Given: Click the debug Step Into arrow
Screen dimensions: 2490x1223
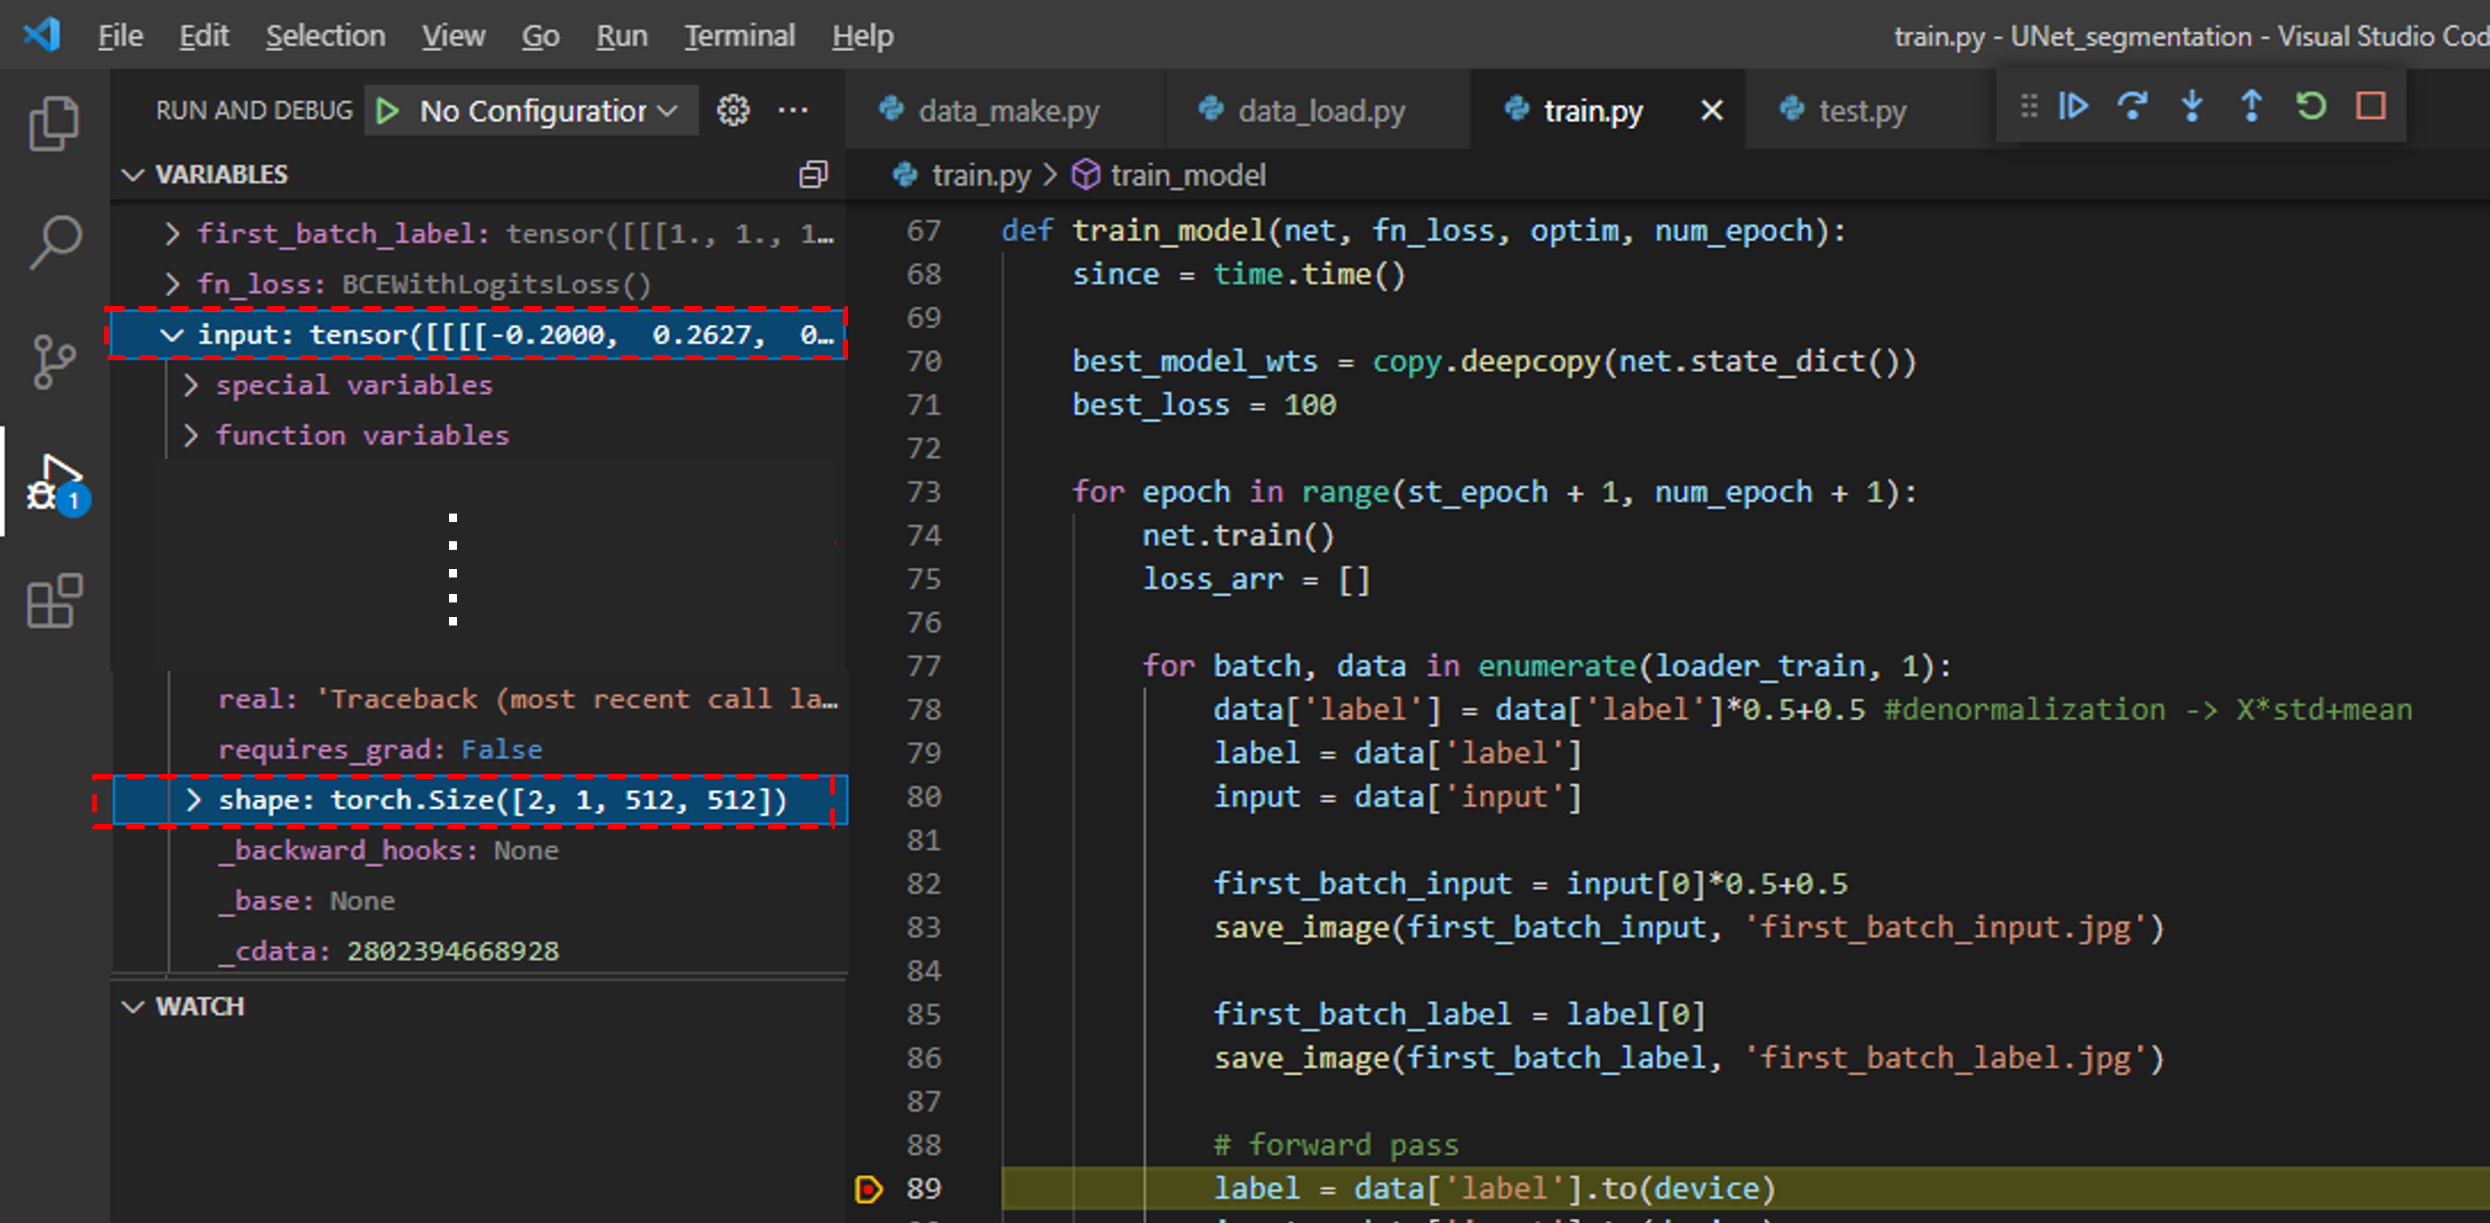Looking at the screenshot, I should pyautogui.click(x=2192, y=106).
